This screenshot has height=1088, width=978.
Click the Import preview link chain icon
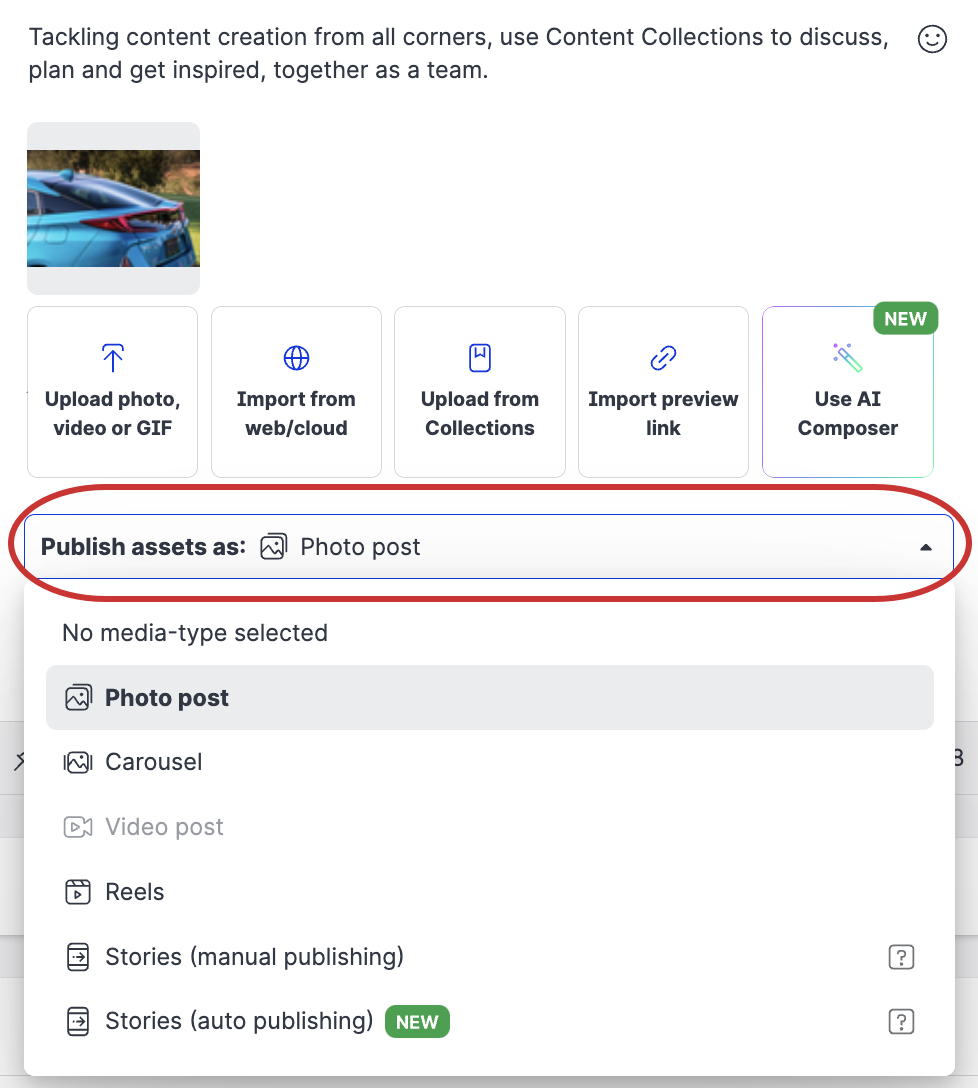tap(663, 357)
